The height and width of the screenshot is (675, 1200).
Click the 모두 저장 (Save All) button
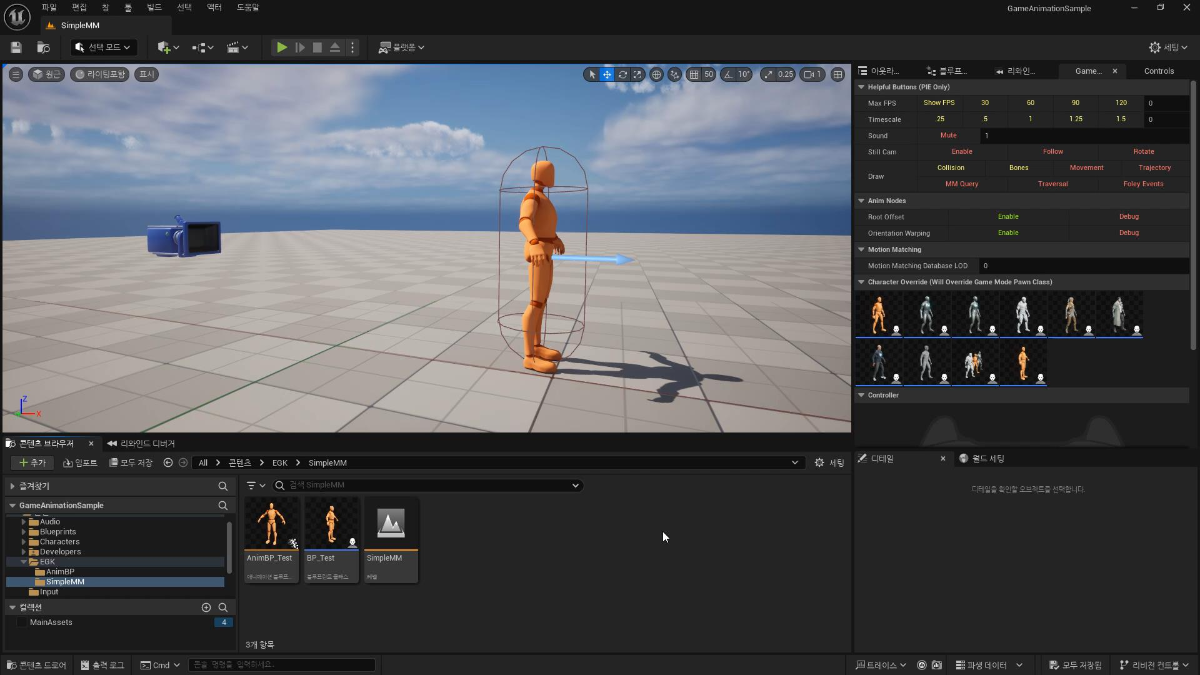130,463
